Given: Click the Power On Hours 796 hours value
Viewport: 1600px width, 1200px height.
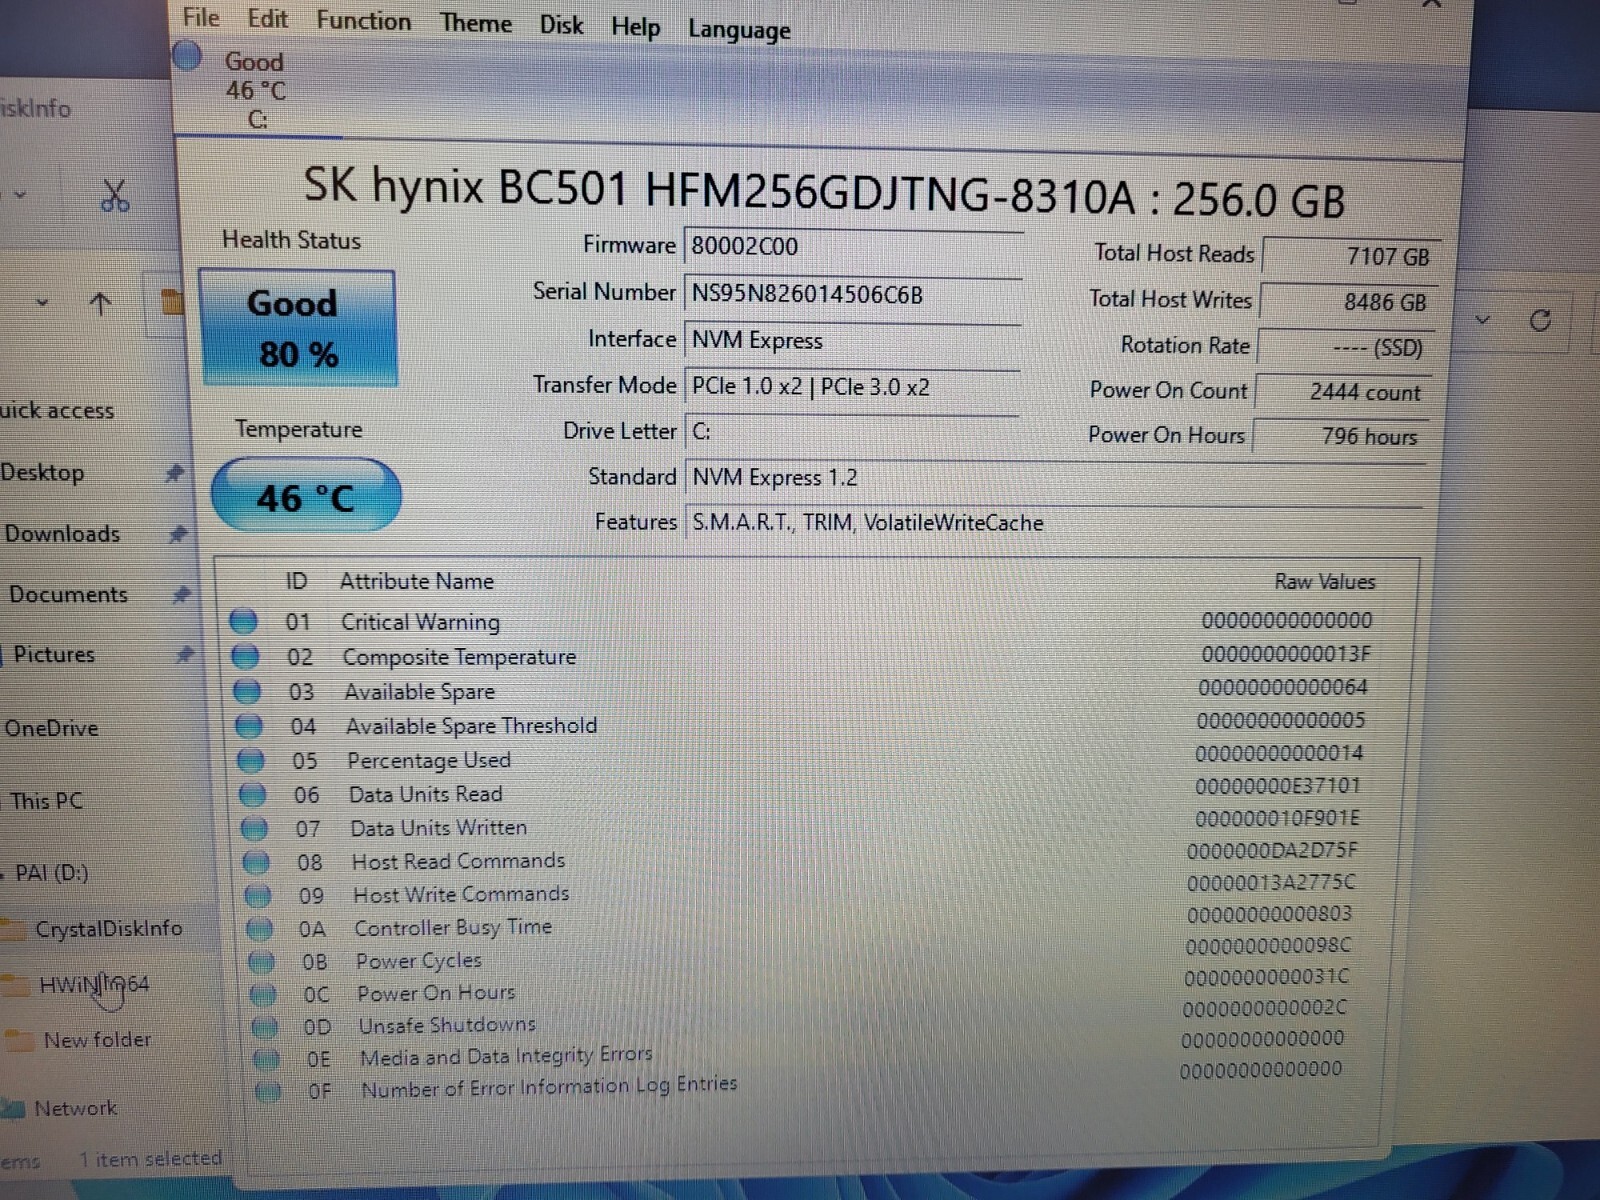Looking at the screenshot, I should (1340, 437).
